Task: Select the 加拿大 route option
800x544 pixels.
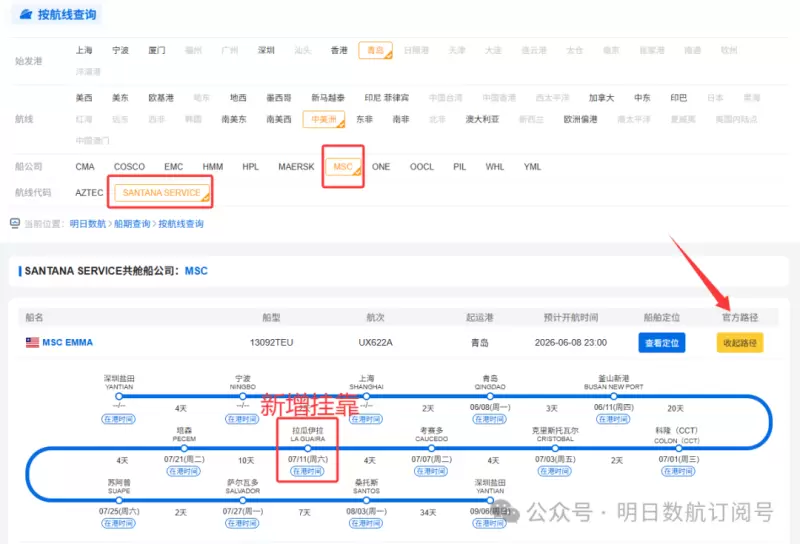Action: click(x=601, y=97)
